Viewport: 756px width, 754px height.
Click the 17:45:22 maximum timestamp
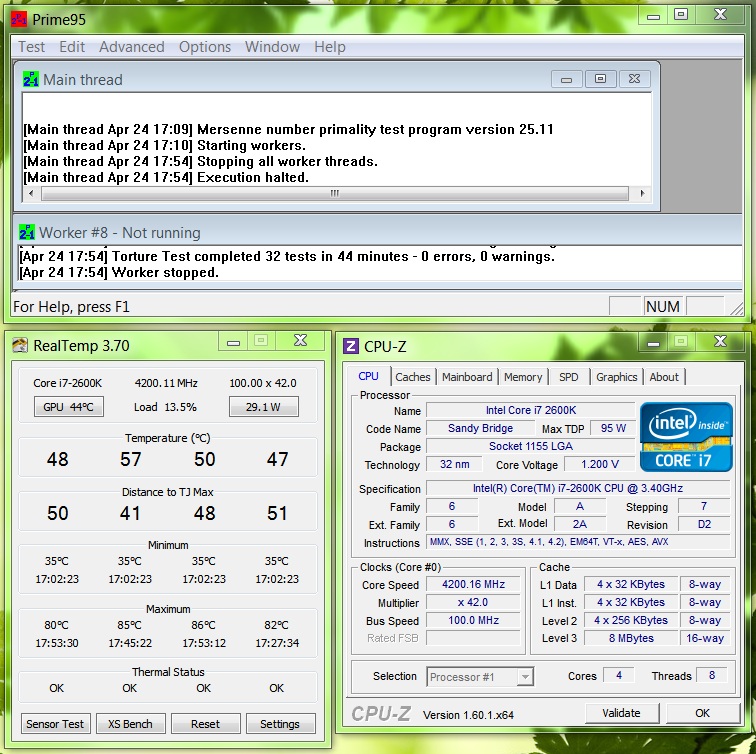(130, 643)
